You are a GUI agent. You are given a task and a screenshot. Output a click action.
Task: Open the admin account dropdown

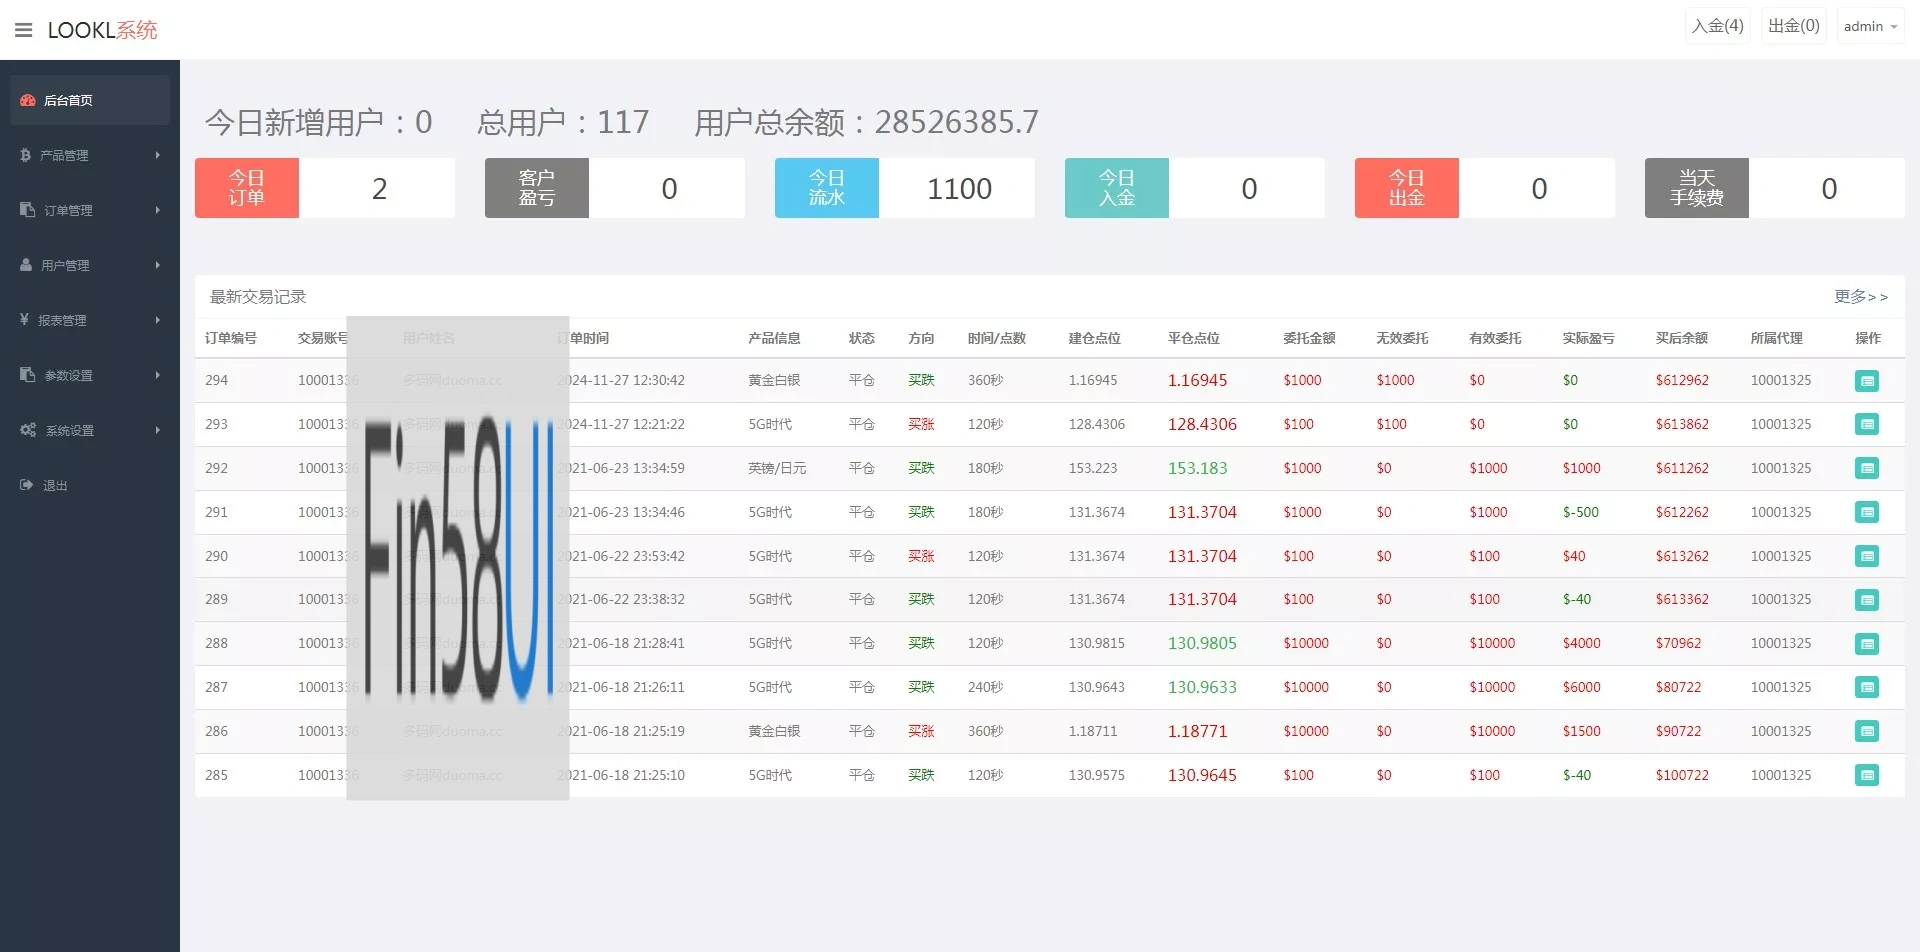1870,27
